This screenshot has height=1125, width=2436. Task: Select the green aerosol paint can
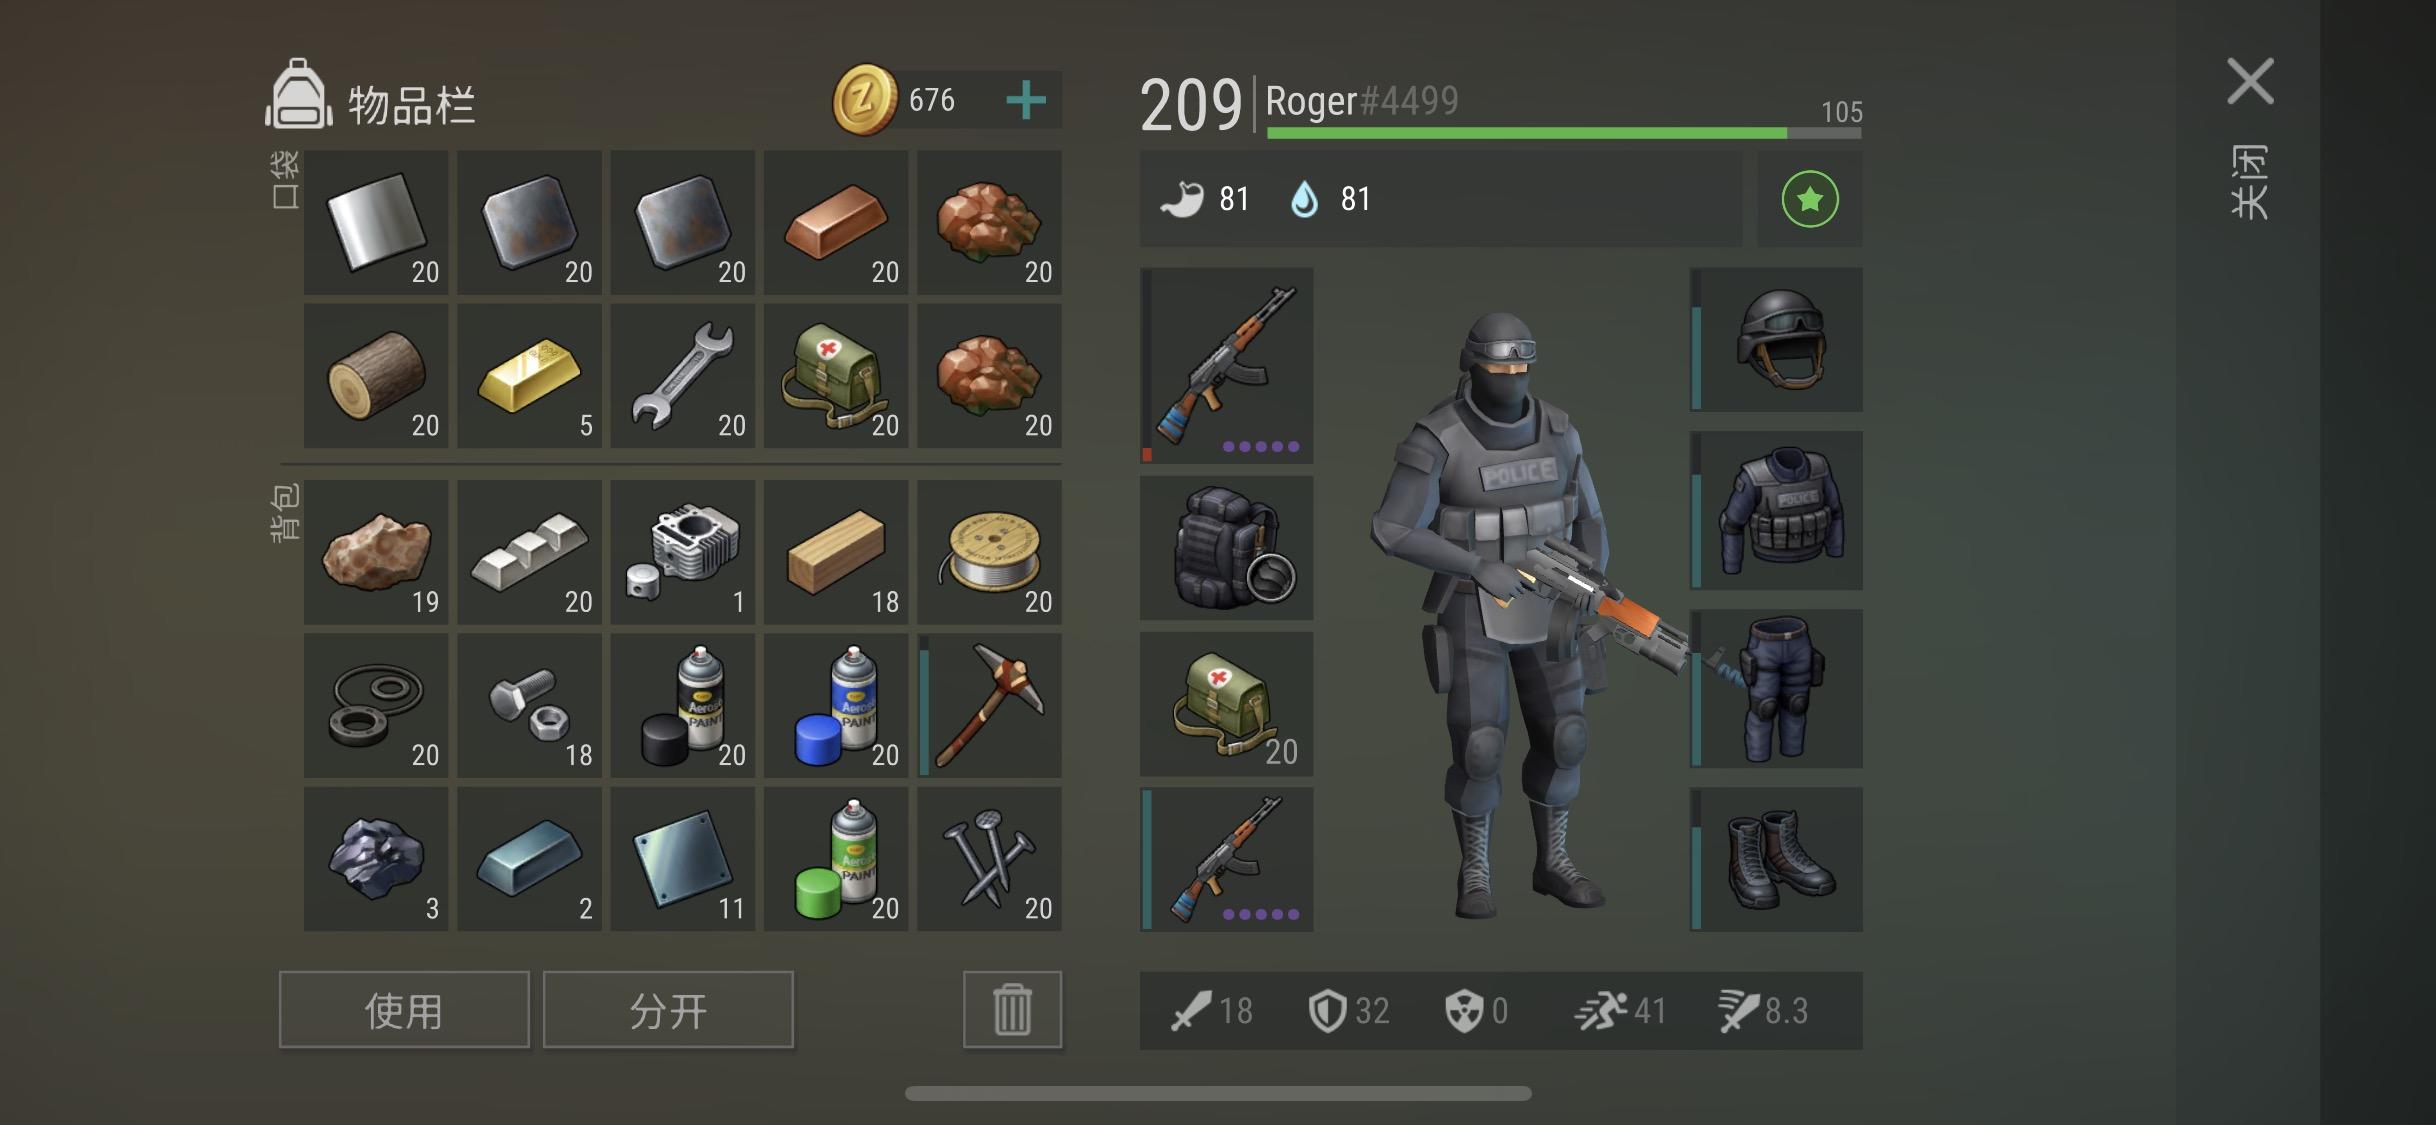[836, 859]
